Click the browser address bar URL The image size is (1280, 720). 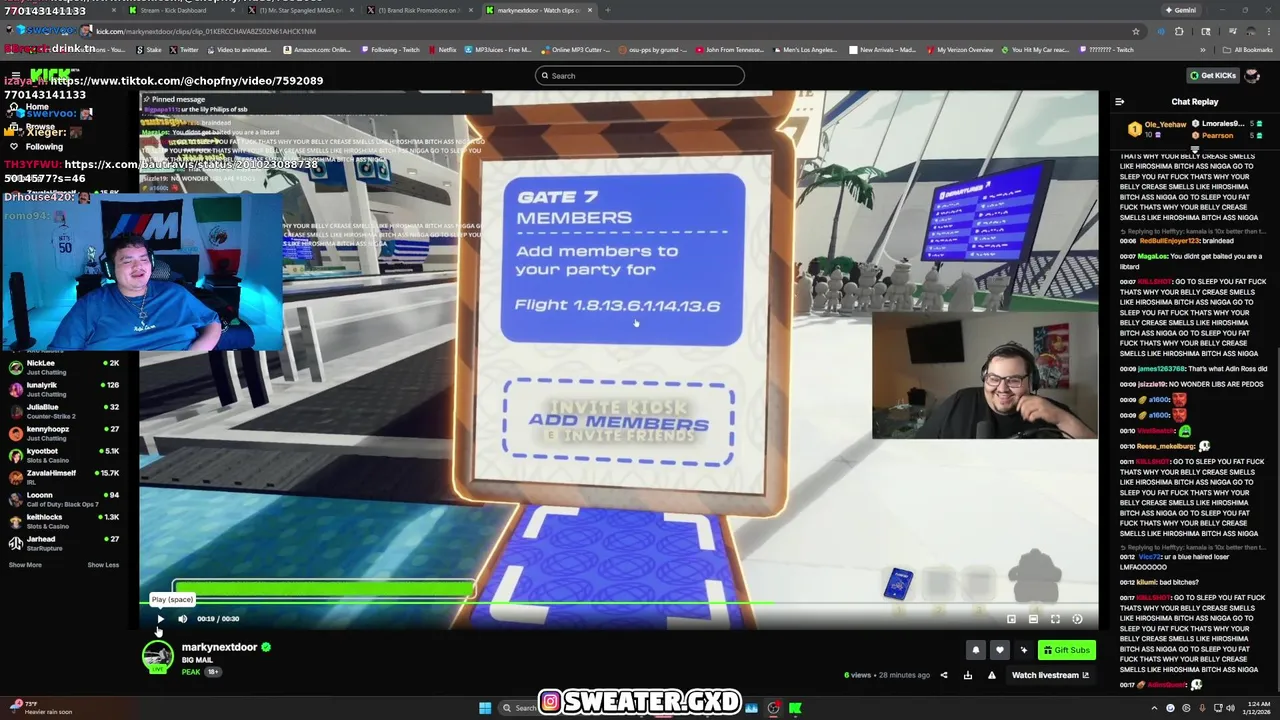tap(205, 31)
